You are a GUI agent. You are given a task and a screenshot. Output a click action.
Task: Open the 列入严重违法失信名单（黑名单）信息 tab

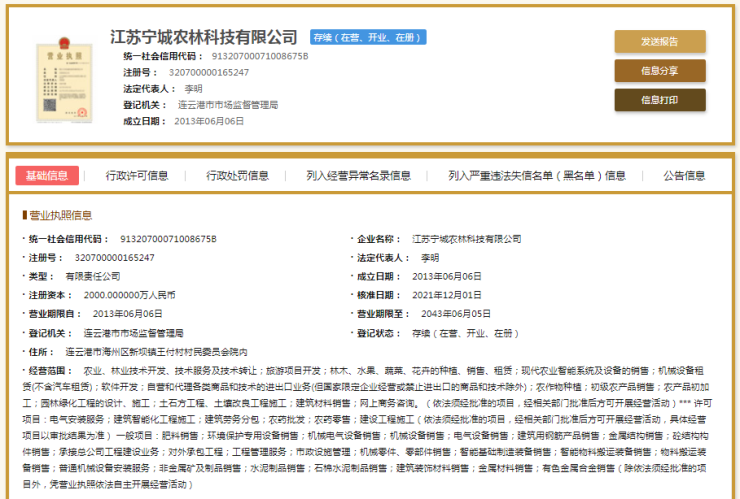pyautogui.click(x=536, y=176)
